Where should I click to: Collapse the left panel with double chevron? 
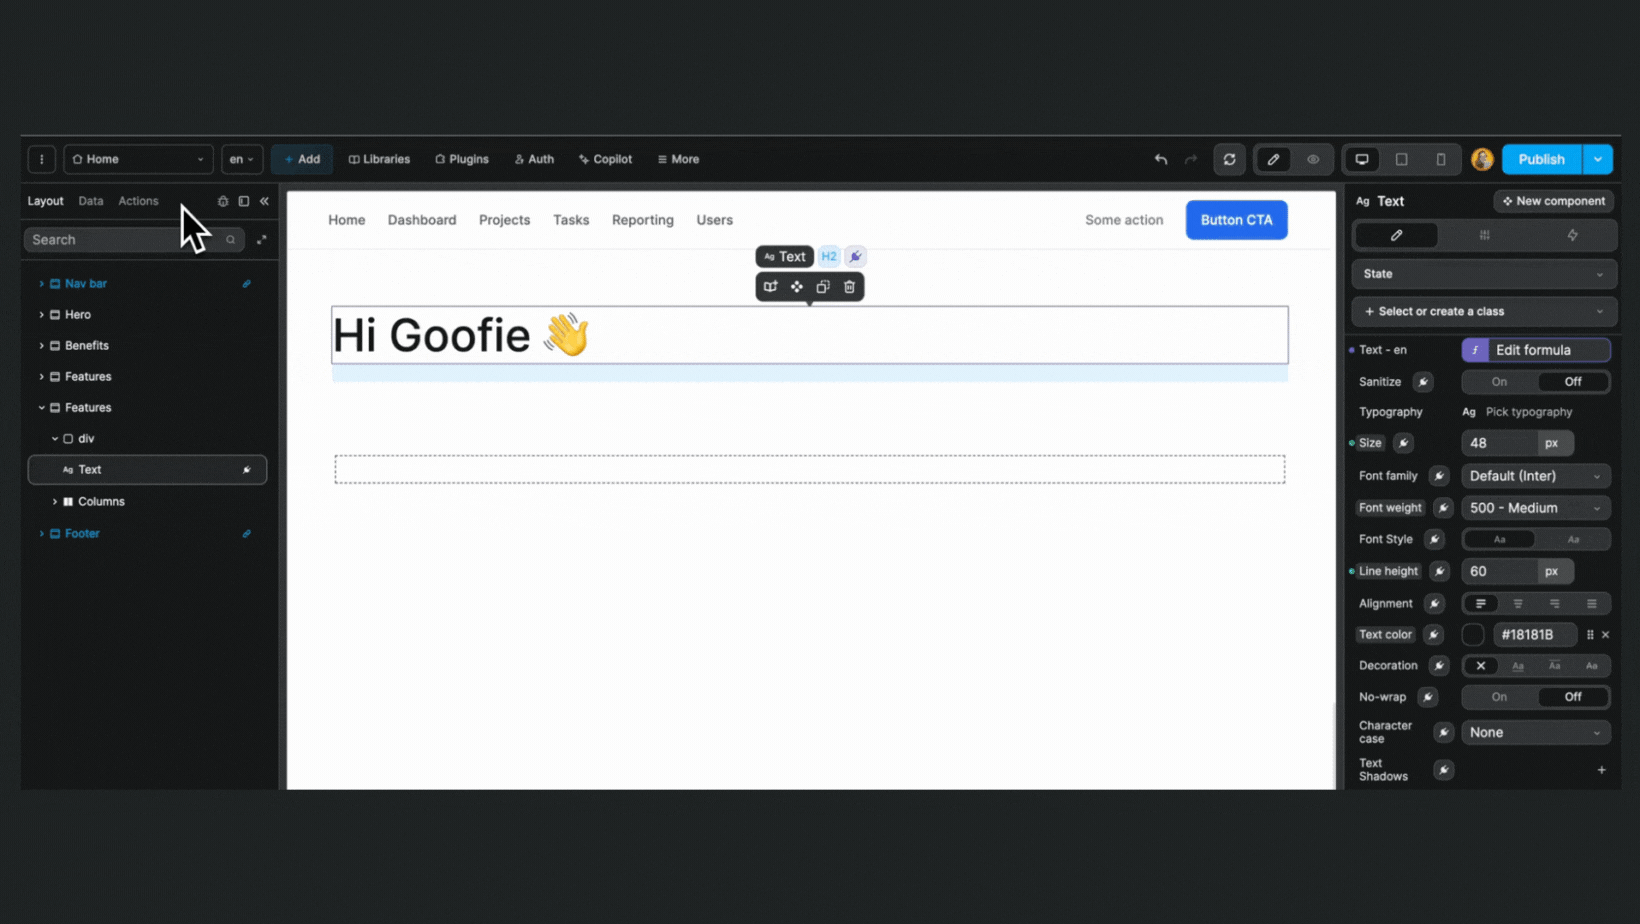(x=264, y=201)
